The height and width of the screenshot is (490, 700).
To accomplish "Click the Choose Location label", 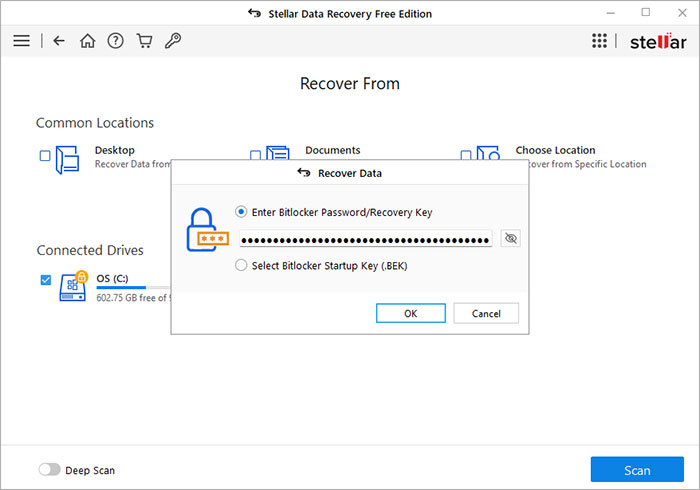I will [555, 150].
